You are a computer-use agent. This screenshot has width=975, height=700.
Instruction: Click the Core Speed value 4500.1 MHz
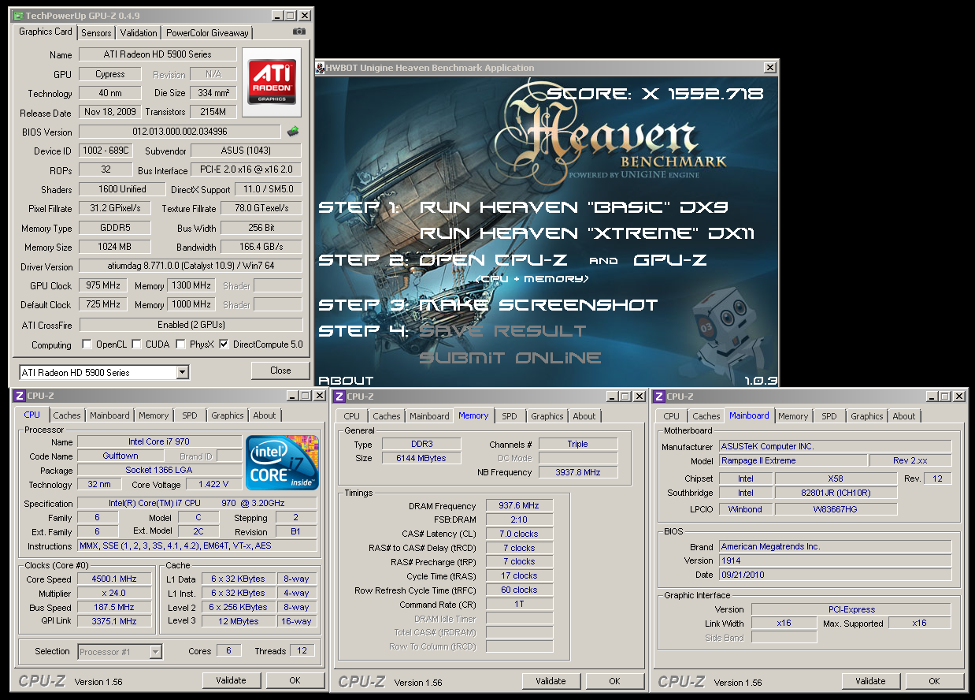(x=114, y=579)
